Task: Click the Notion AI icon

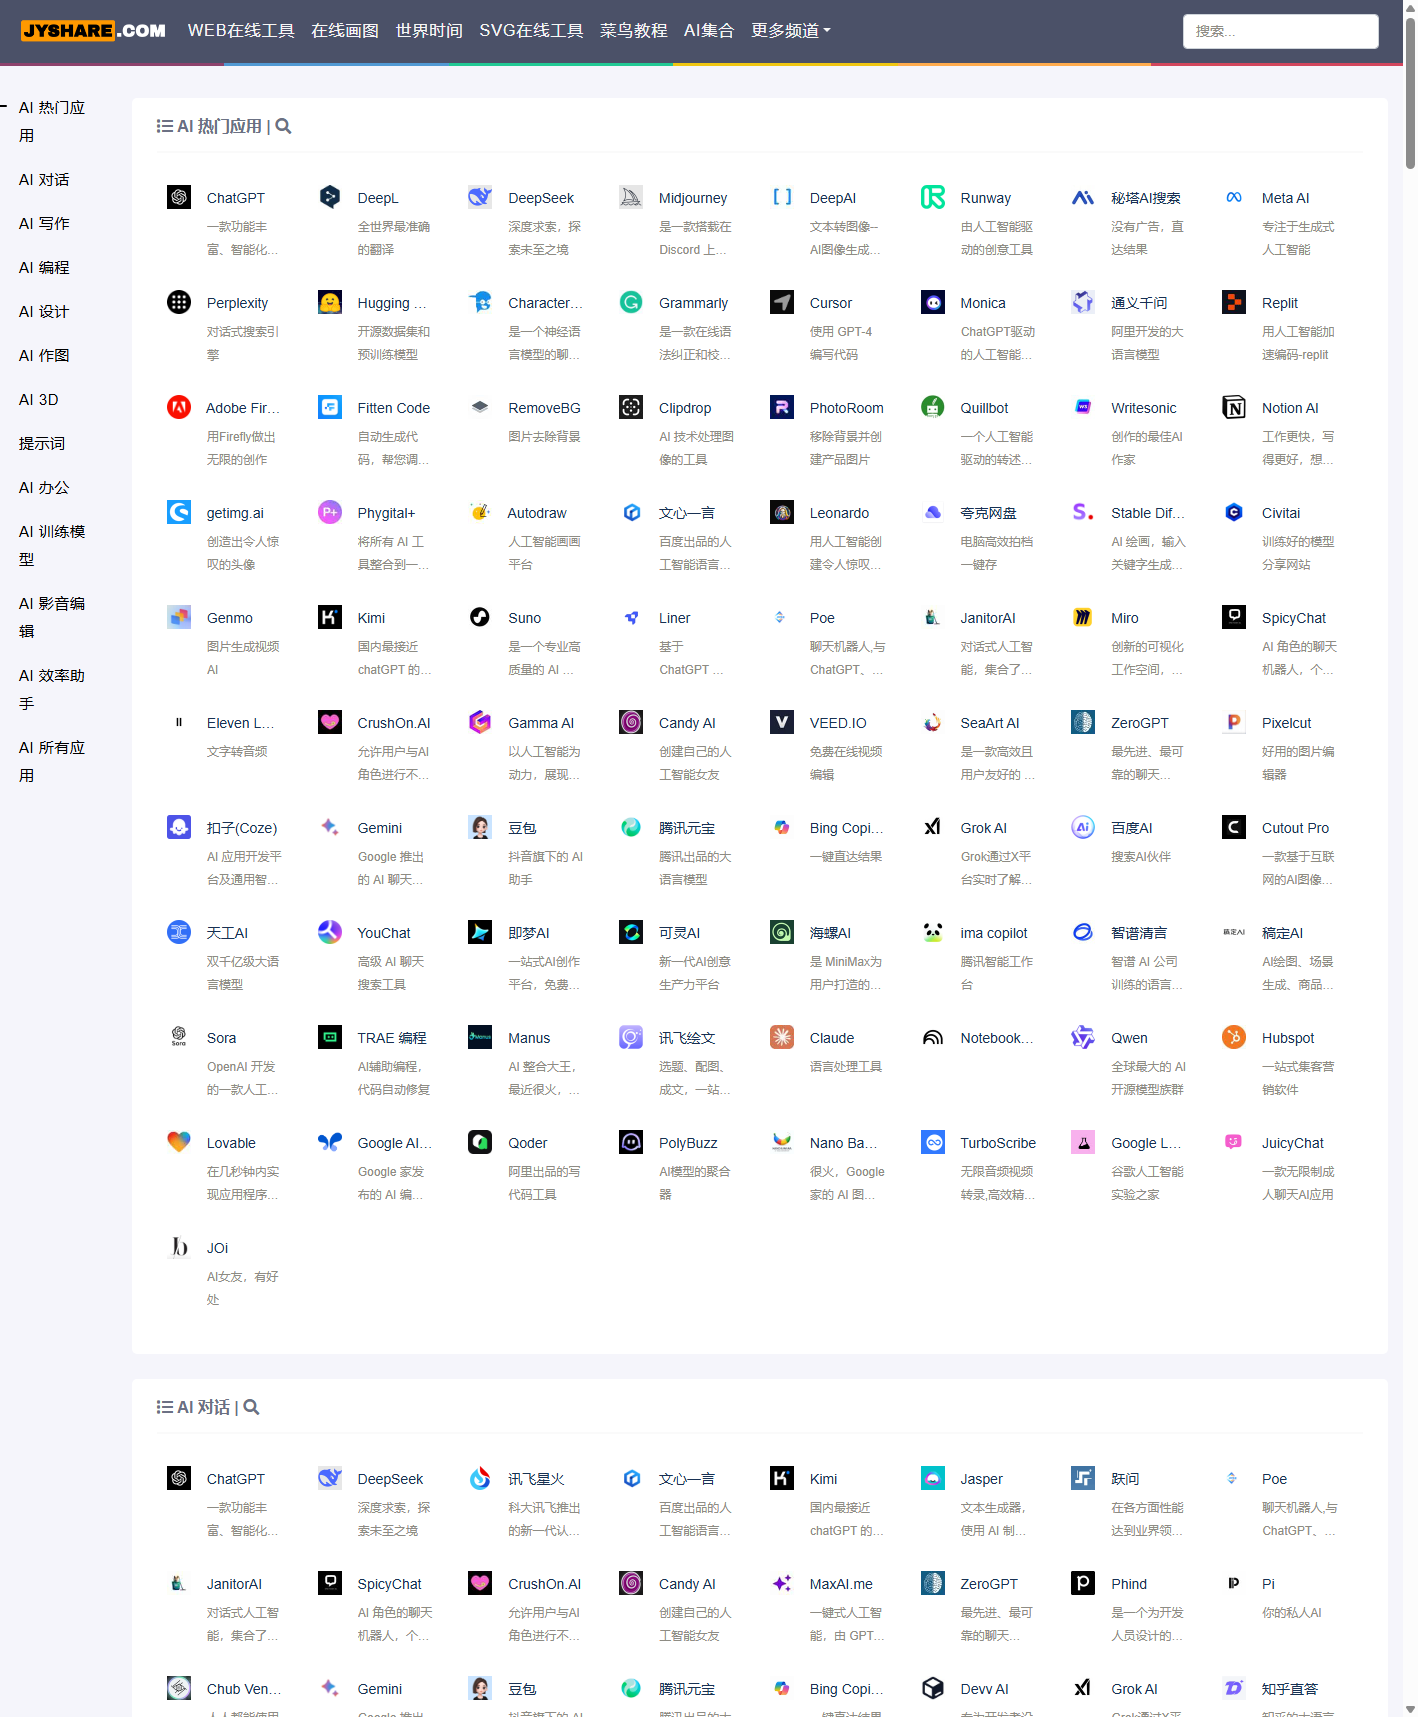Action: coord(1234,407)
